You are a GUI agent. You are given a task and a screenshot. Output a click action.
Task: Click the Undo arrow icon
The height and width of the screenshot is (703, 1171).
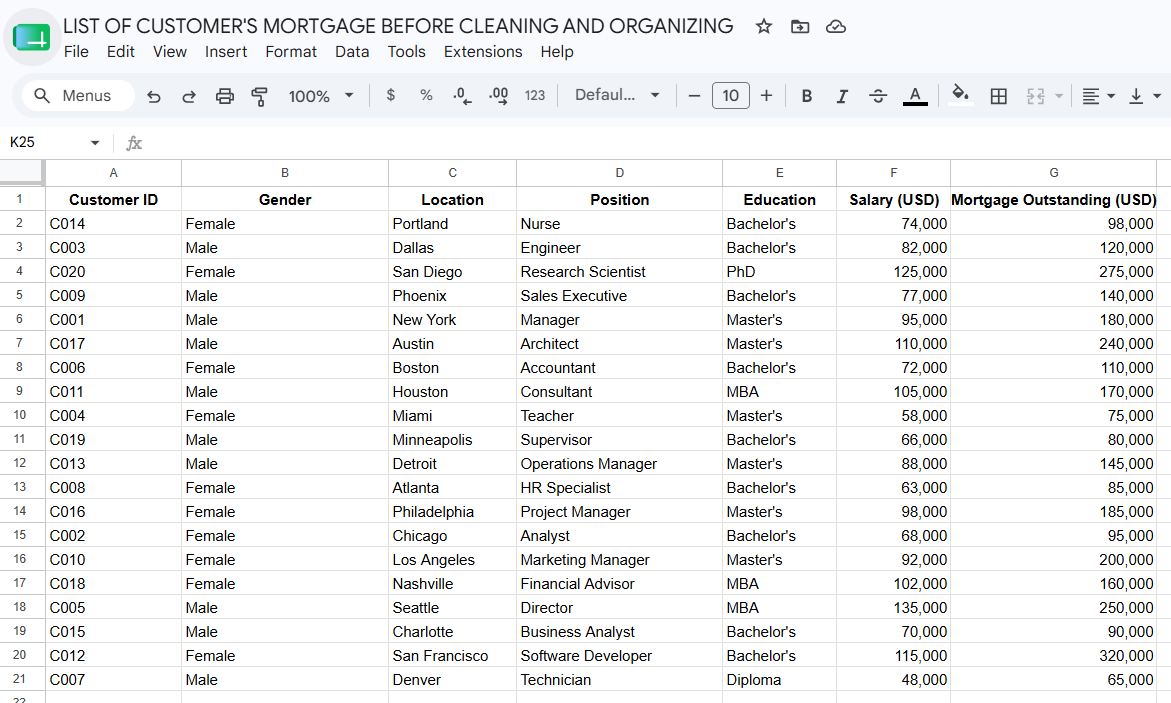pos(154,96)
